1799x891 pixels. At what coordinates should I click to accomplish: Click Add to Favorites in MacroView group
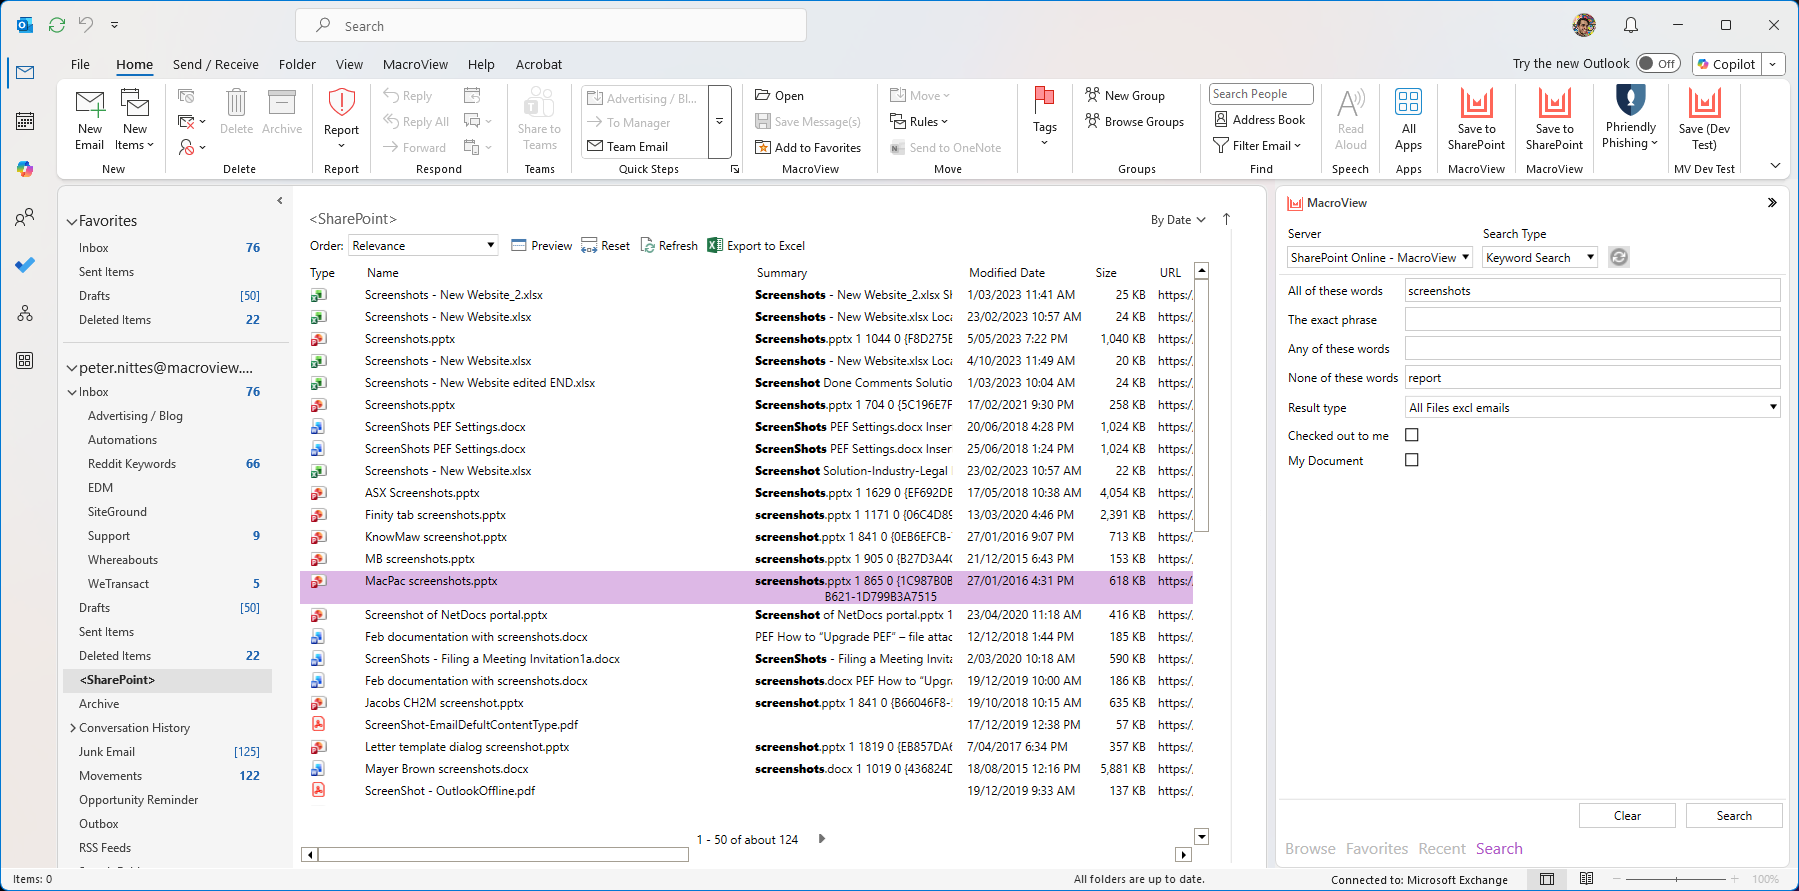(808, 148)
